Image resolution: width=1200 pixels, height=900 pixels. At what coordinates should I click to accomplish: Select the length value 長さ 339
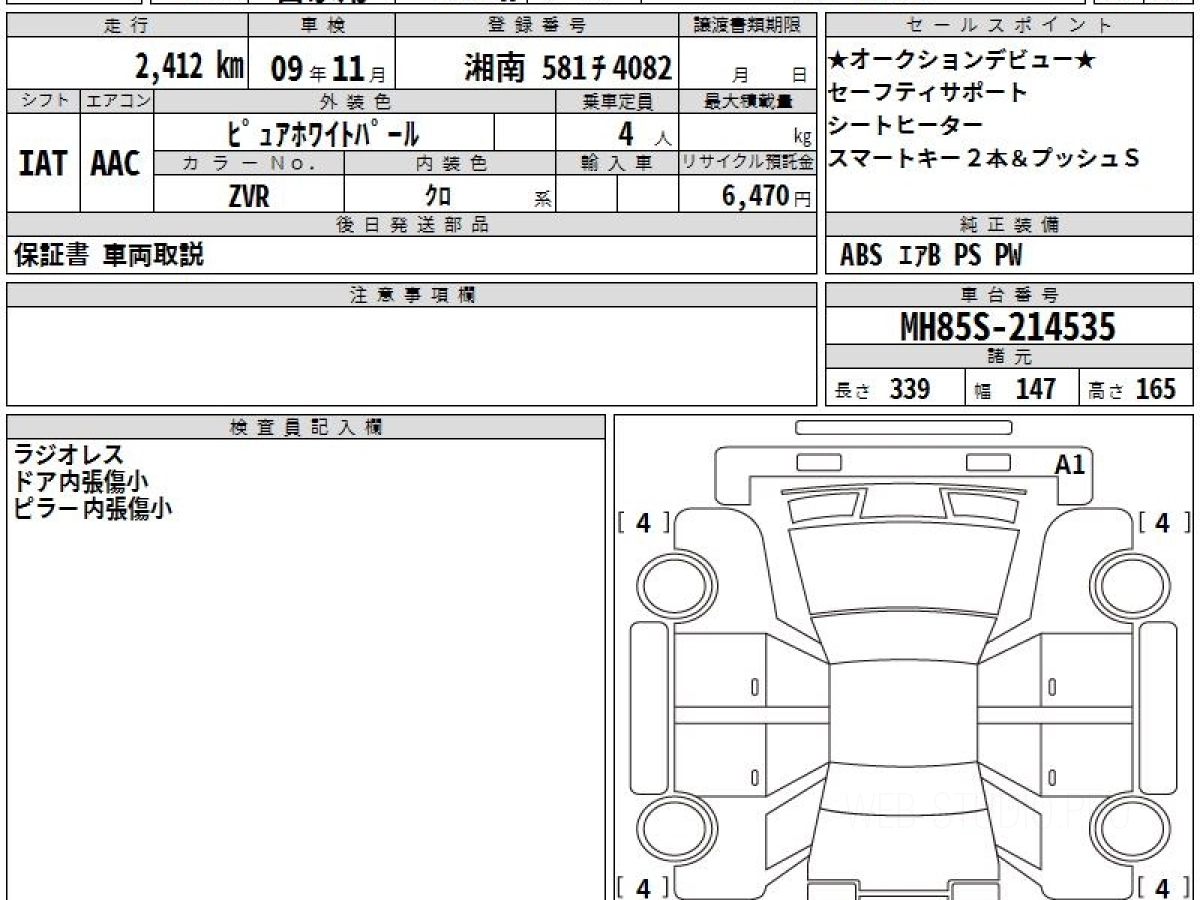tap(883, 389)
